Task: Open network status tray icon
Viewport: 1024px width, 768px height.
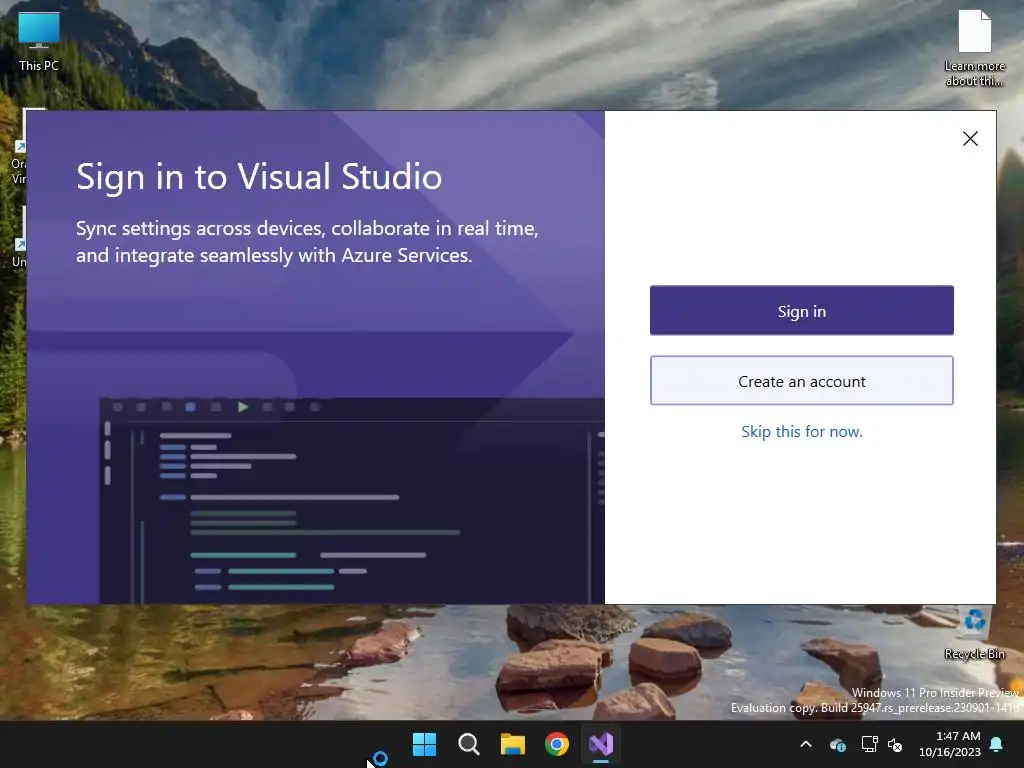Action: coord(869,744)
